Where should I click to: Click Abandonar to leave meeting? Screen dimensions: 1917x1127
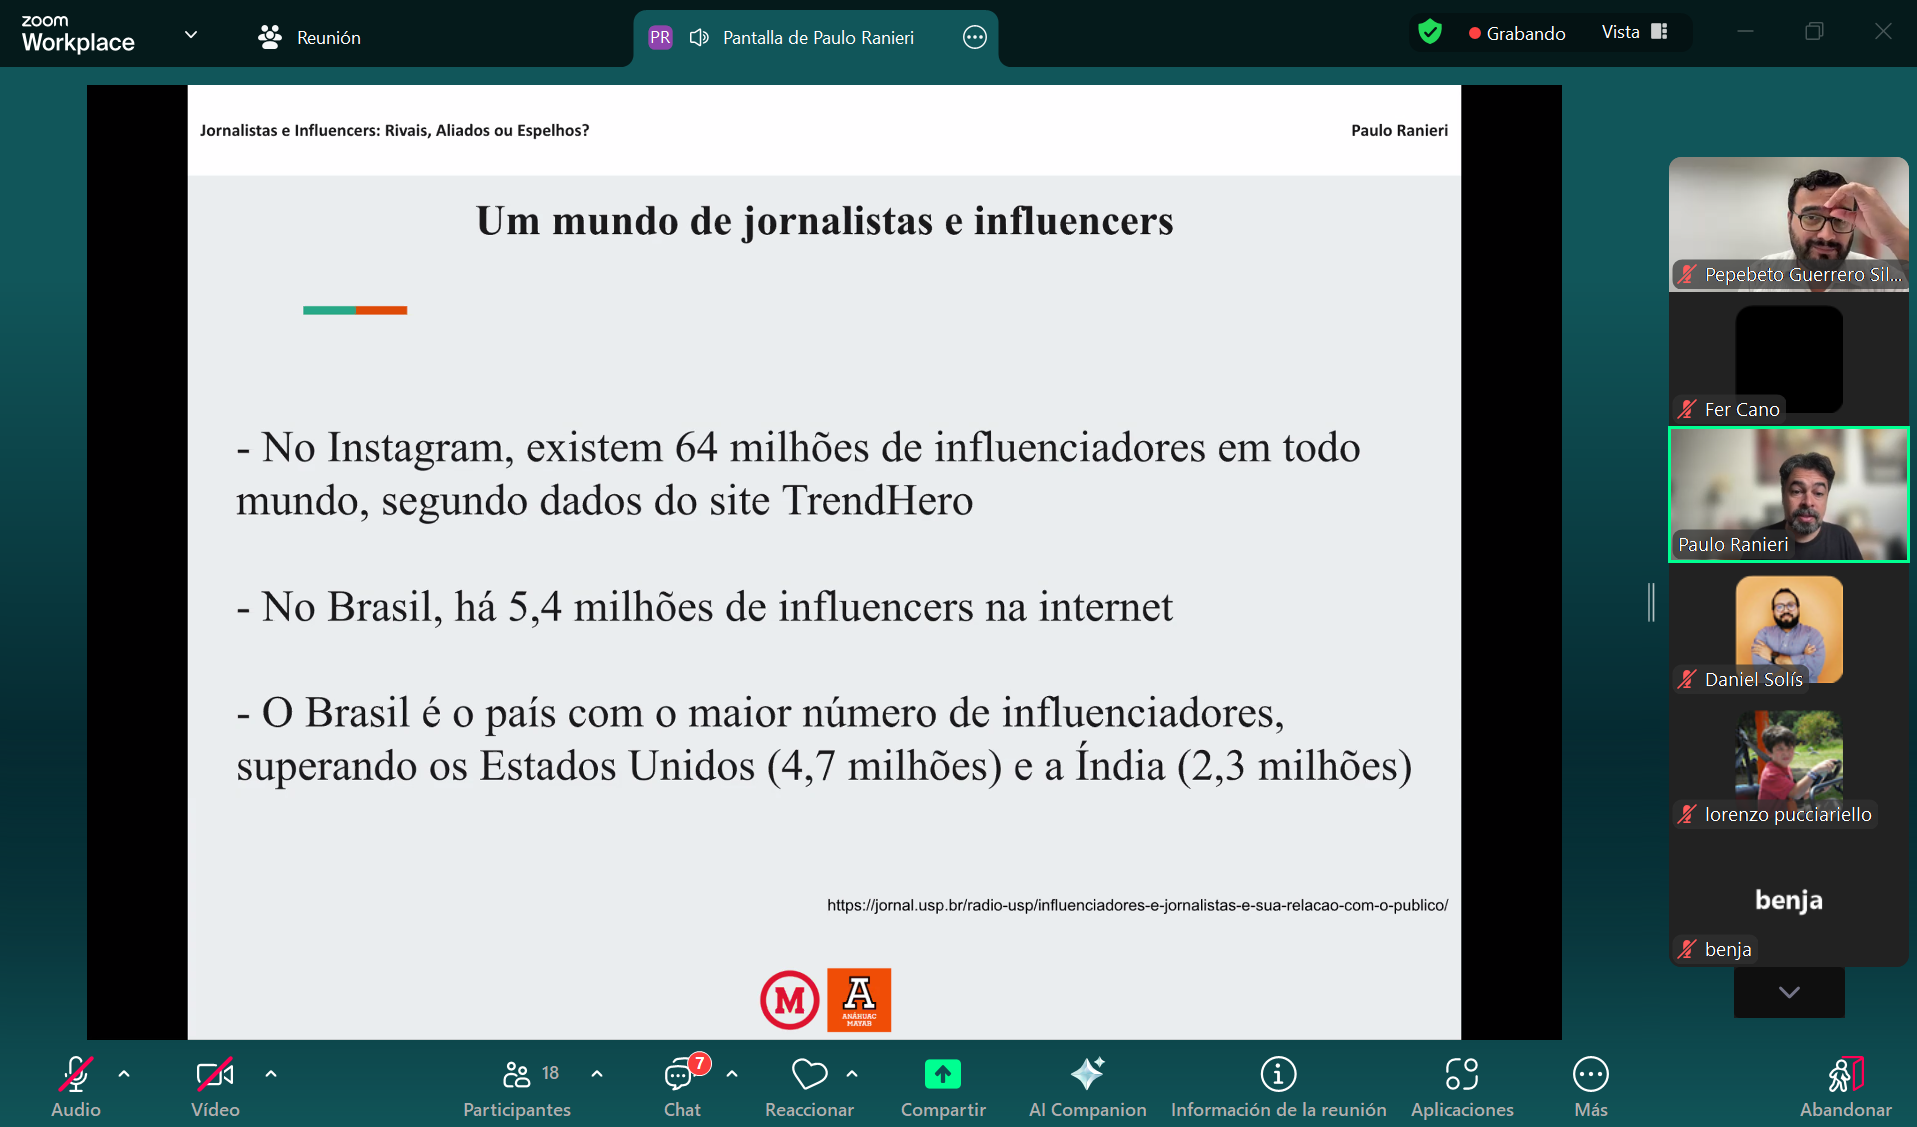[x=1845, y=1086]
